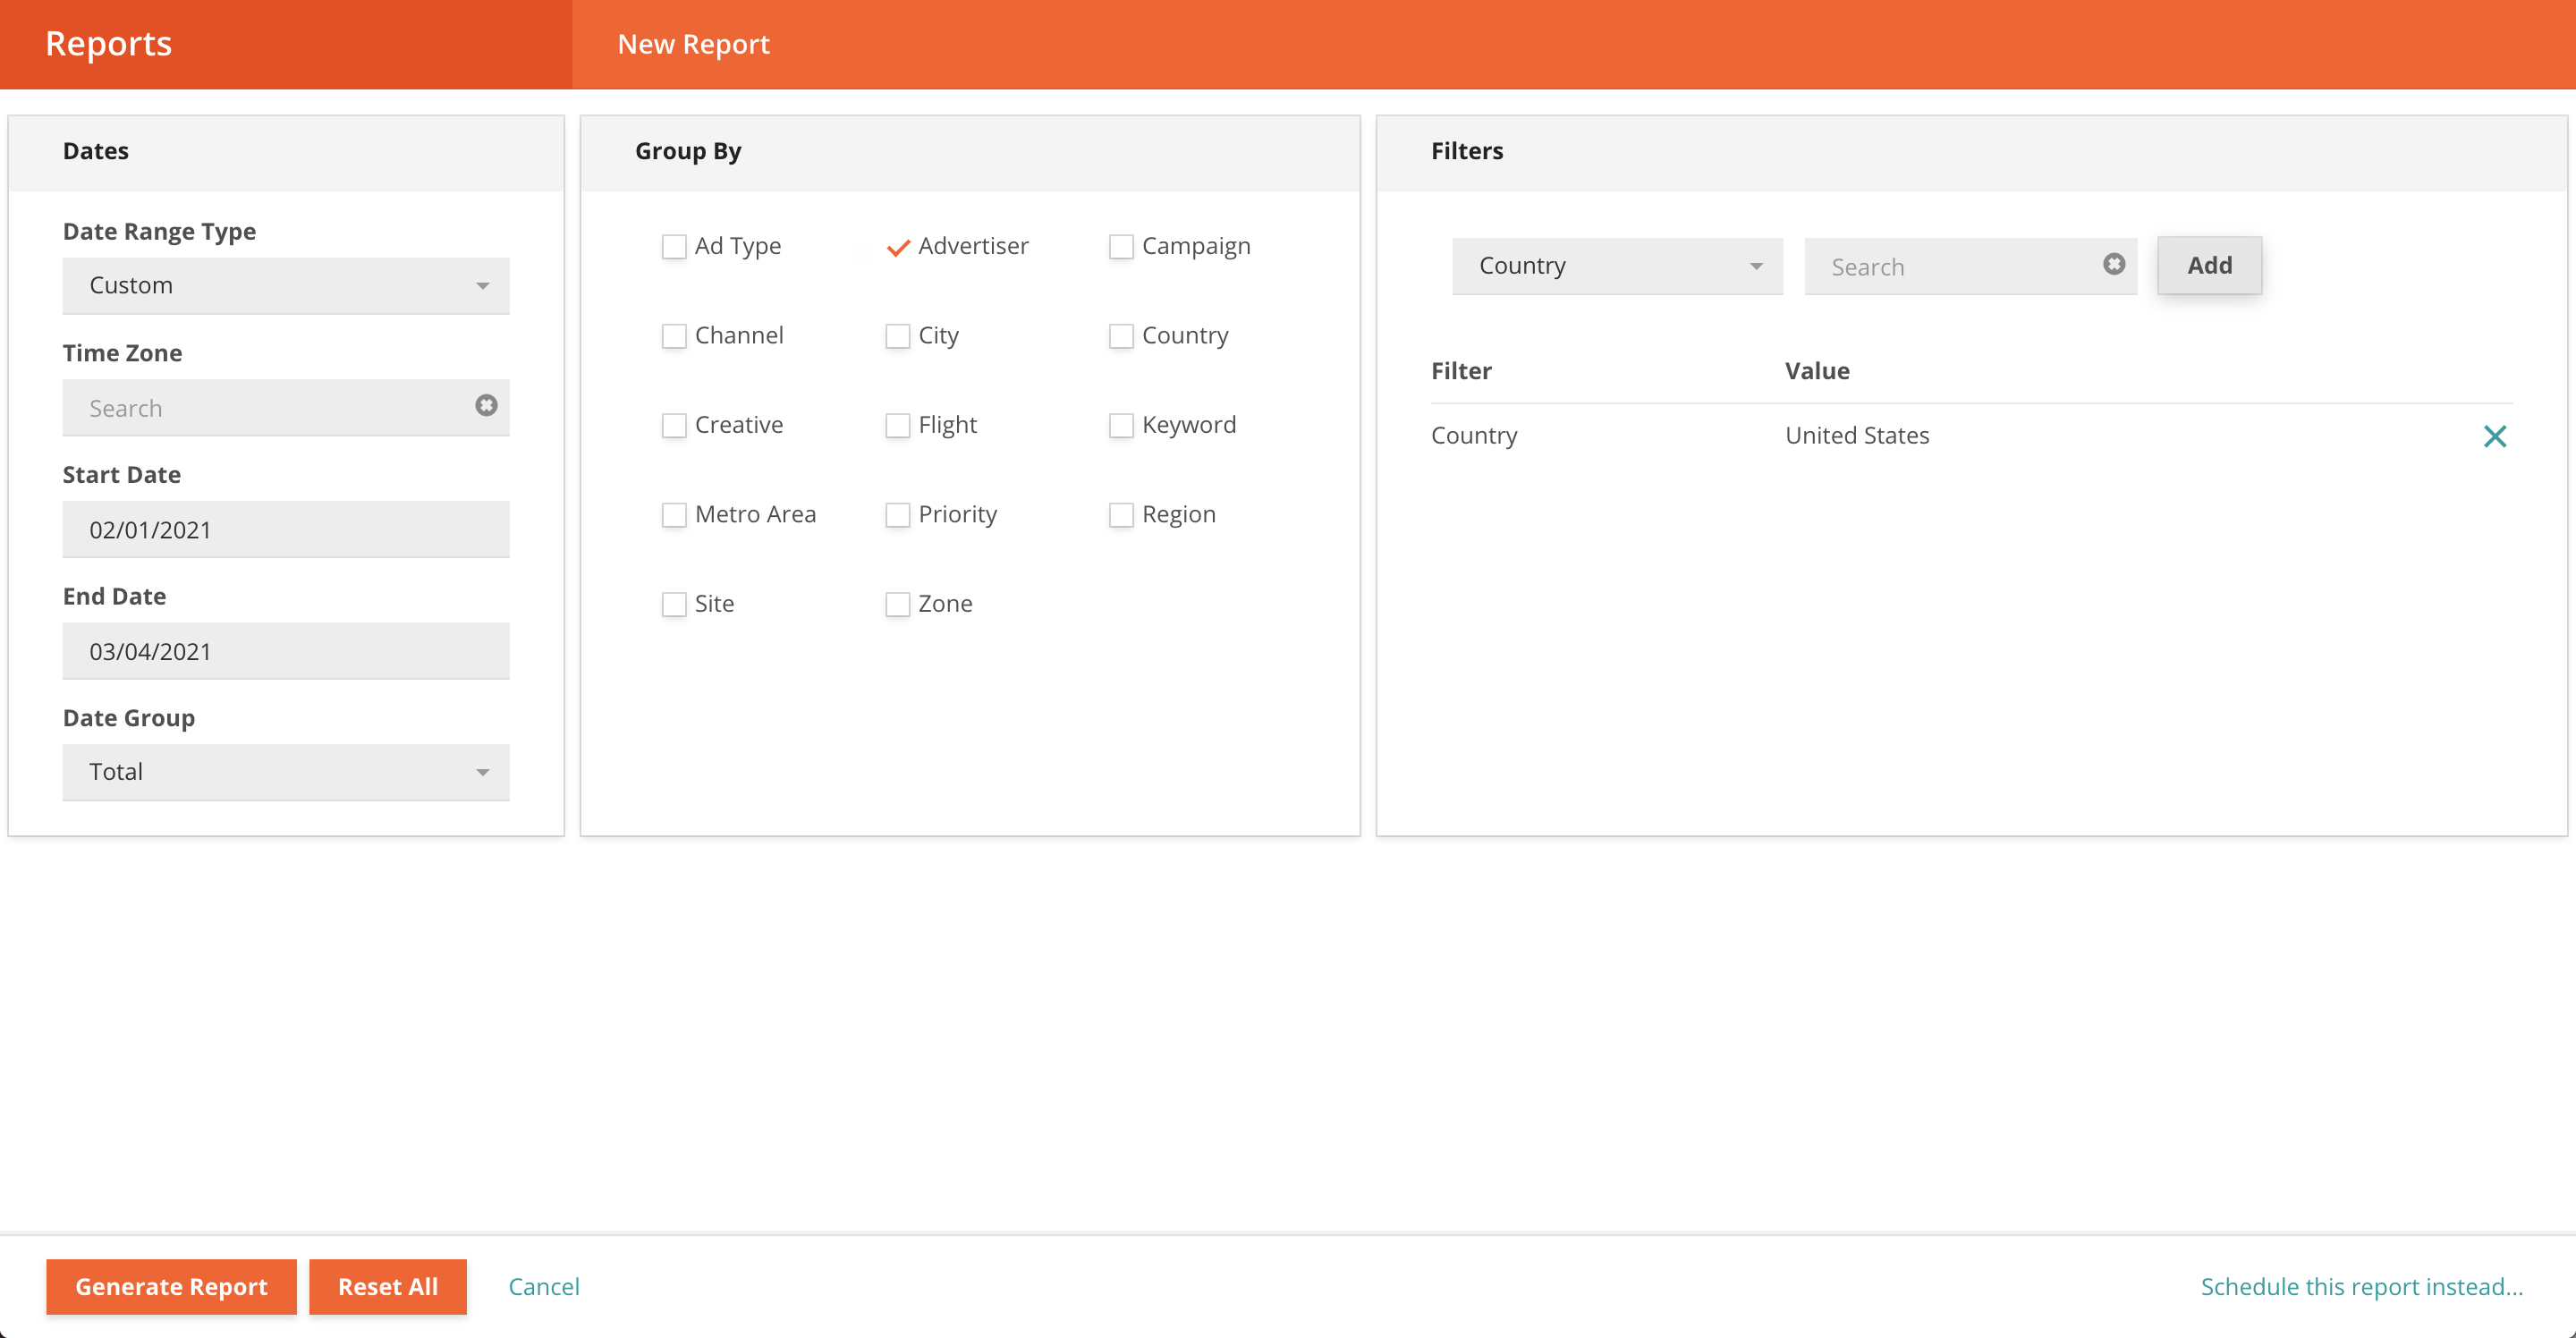Image resolution: width=2576 pixels, height=1338 pixels.
Task: Go to the Reports tab
Action: 108,44
